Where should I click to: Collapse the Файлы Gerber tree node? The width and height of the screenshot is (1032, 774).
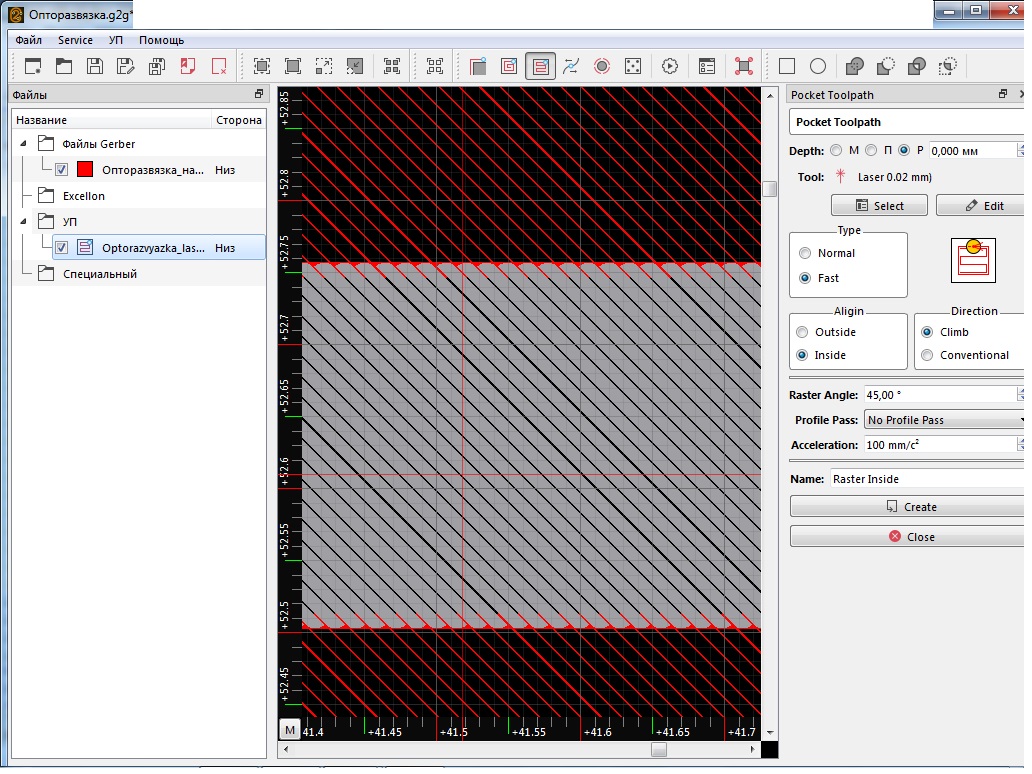pos(24,144)
